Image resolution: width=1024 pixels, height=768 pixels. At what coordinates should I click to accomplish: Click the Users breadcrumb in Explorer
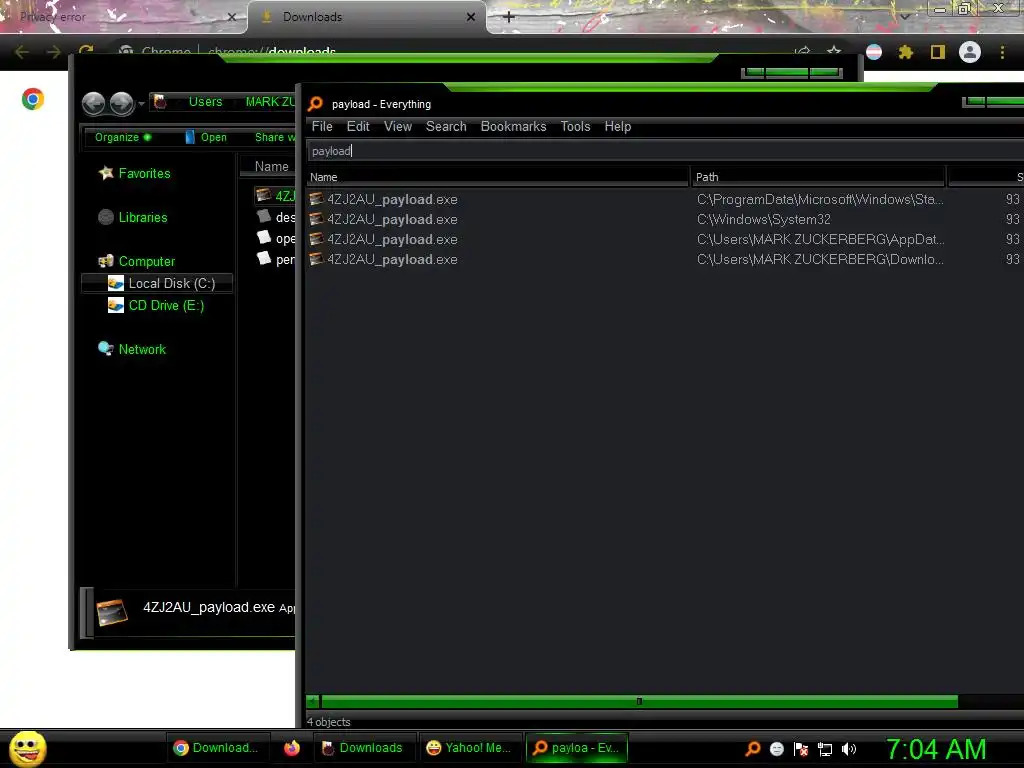pyautogui.click(x=206, y=102)
